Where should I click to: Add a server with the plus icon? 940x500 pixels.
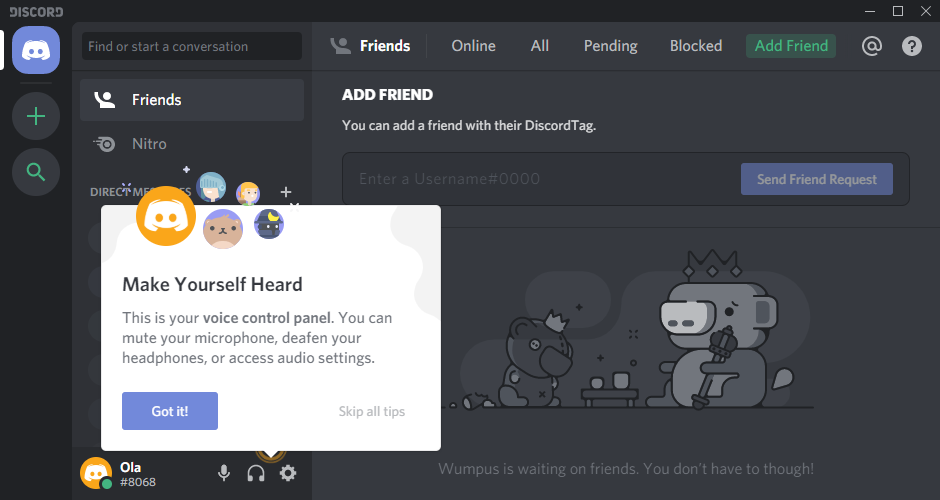[x=36, y=116]
